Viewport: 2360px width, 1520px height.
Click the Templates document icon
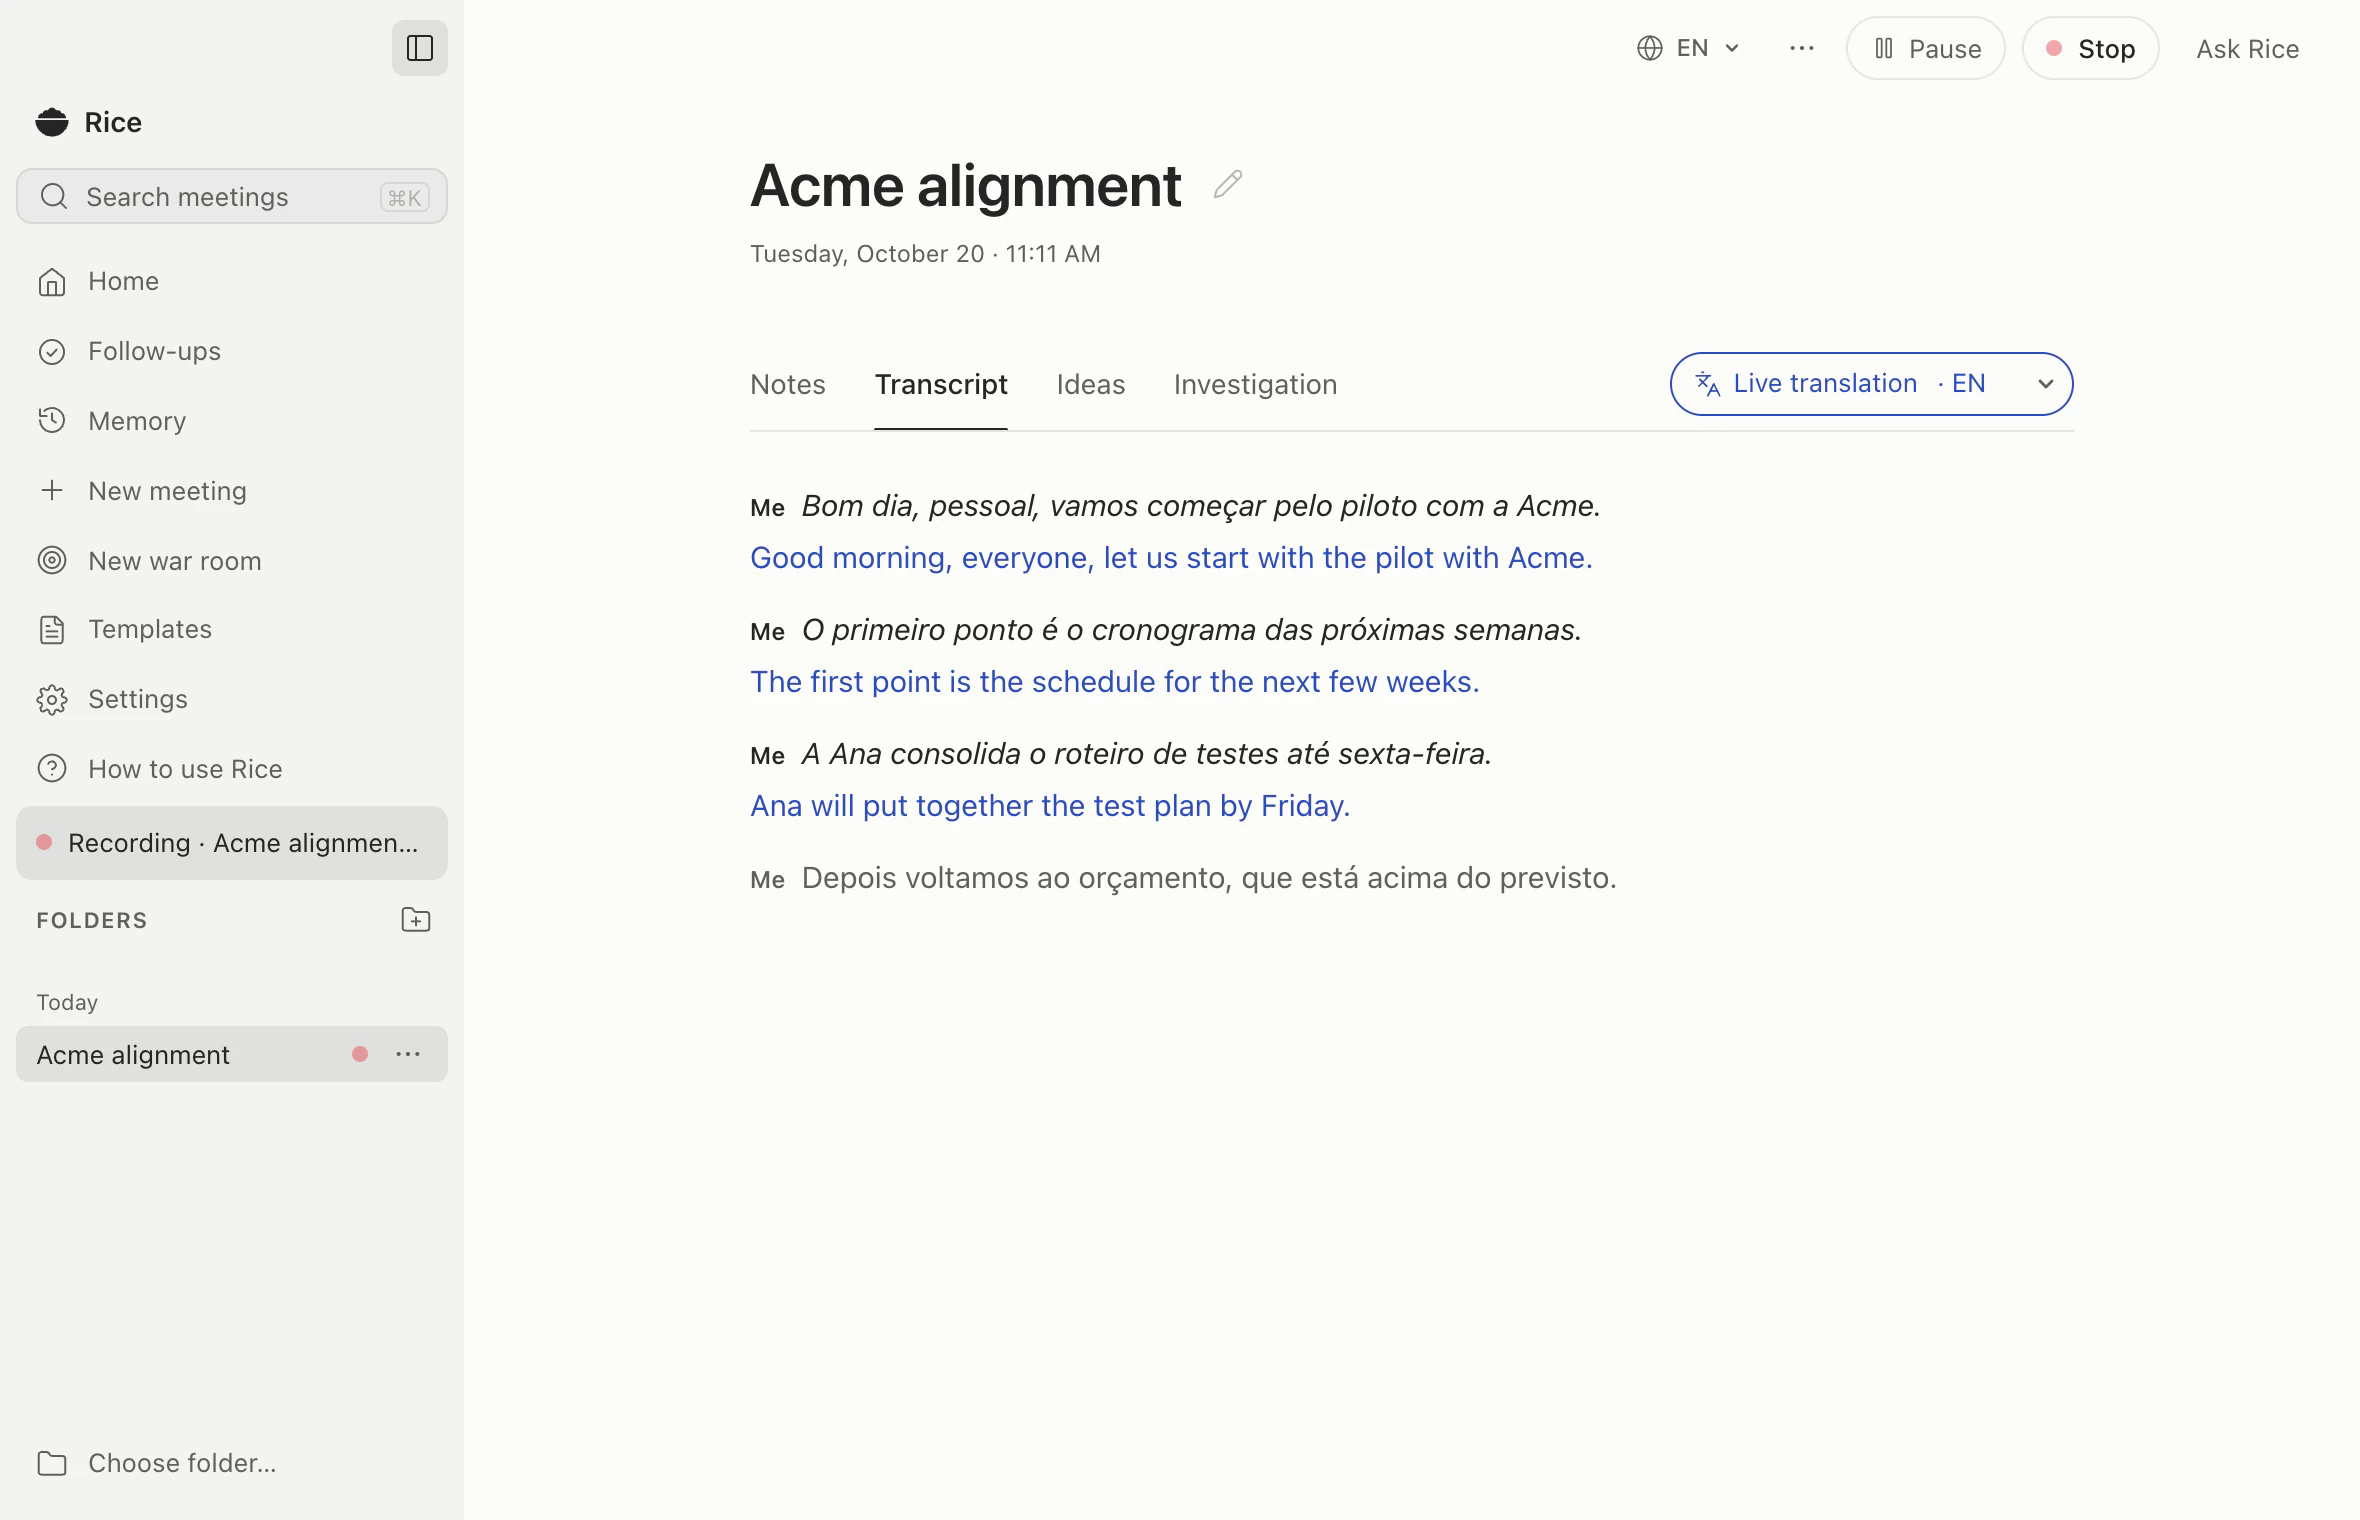pos(52,630)
